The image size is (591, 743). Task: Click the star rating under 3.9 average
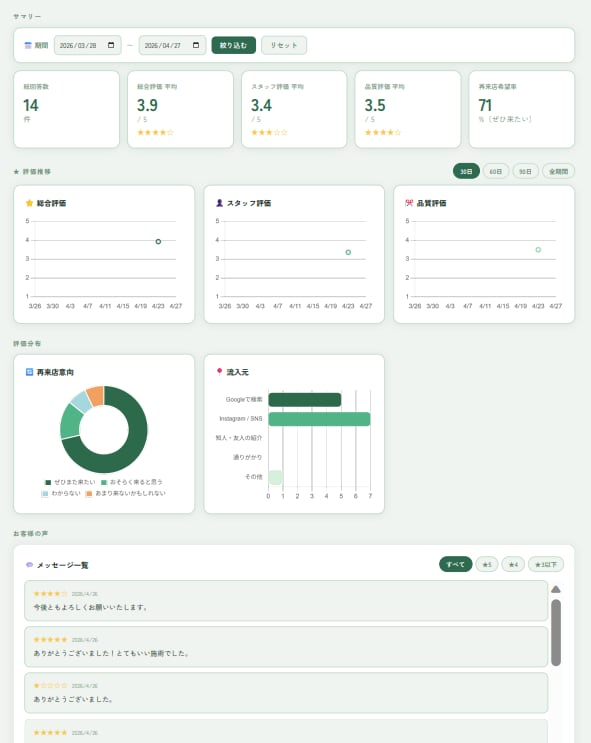pos(155,132)
